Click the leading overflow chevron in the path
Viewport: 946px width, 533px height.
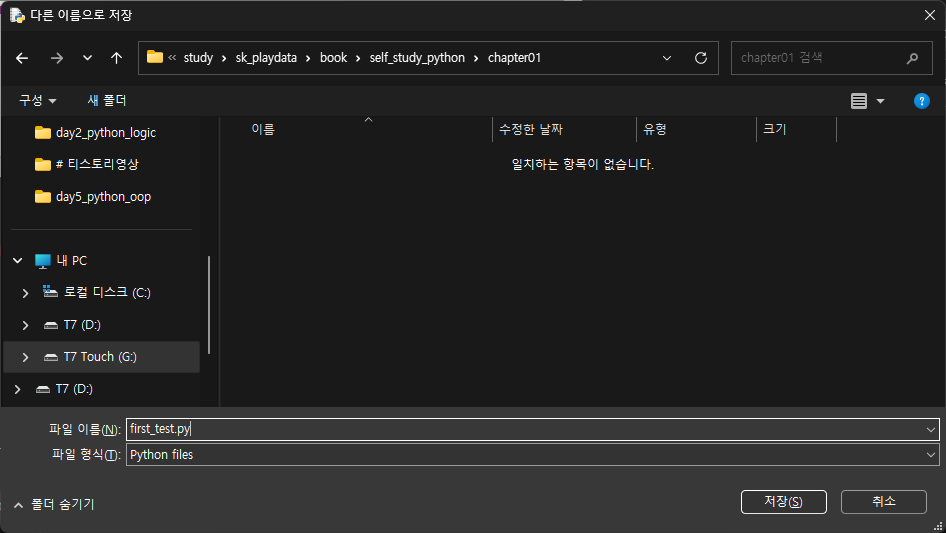tap(173, 58)
